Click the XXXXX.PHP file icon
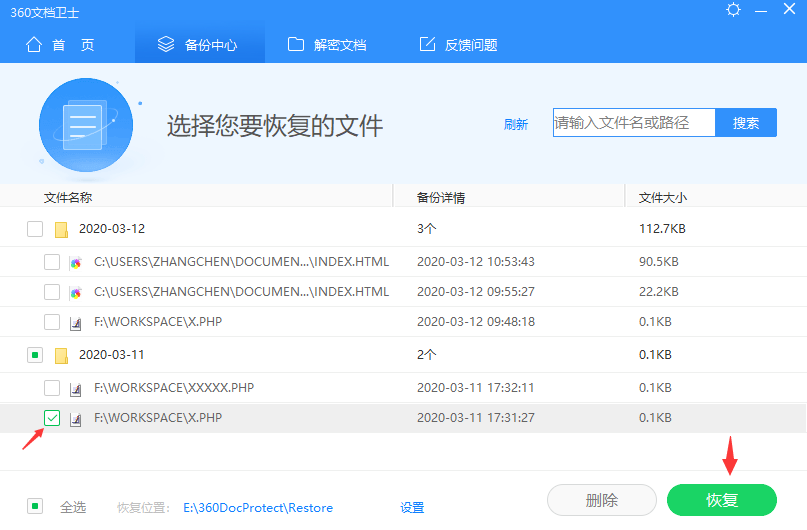807x530 pixels. [76, 388]
